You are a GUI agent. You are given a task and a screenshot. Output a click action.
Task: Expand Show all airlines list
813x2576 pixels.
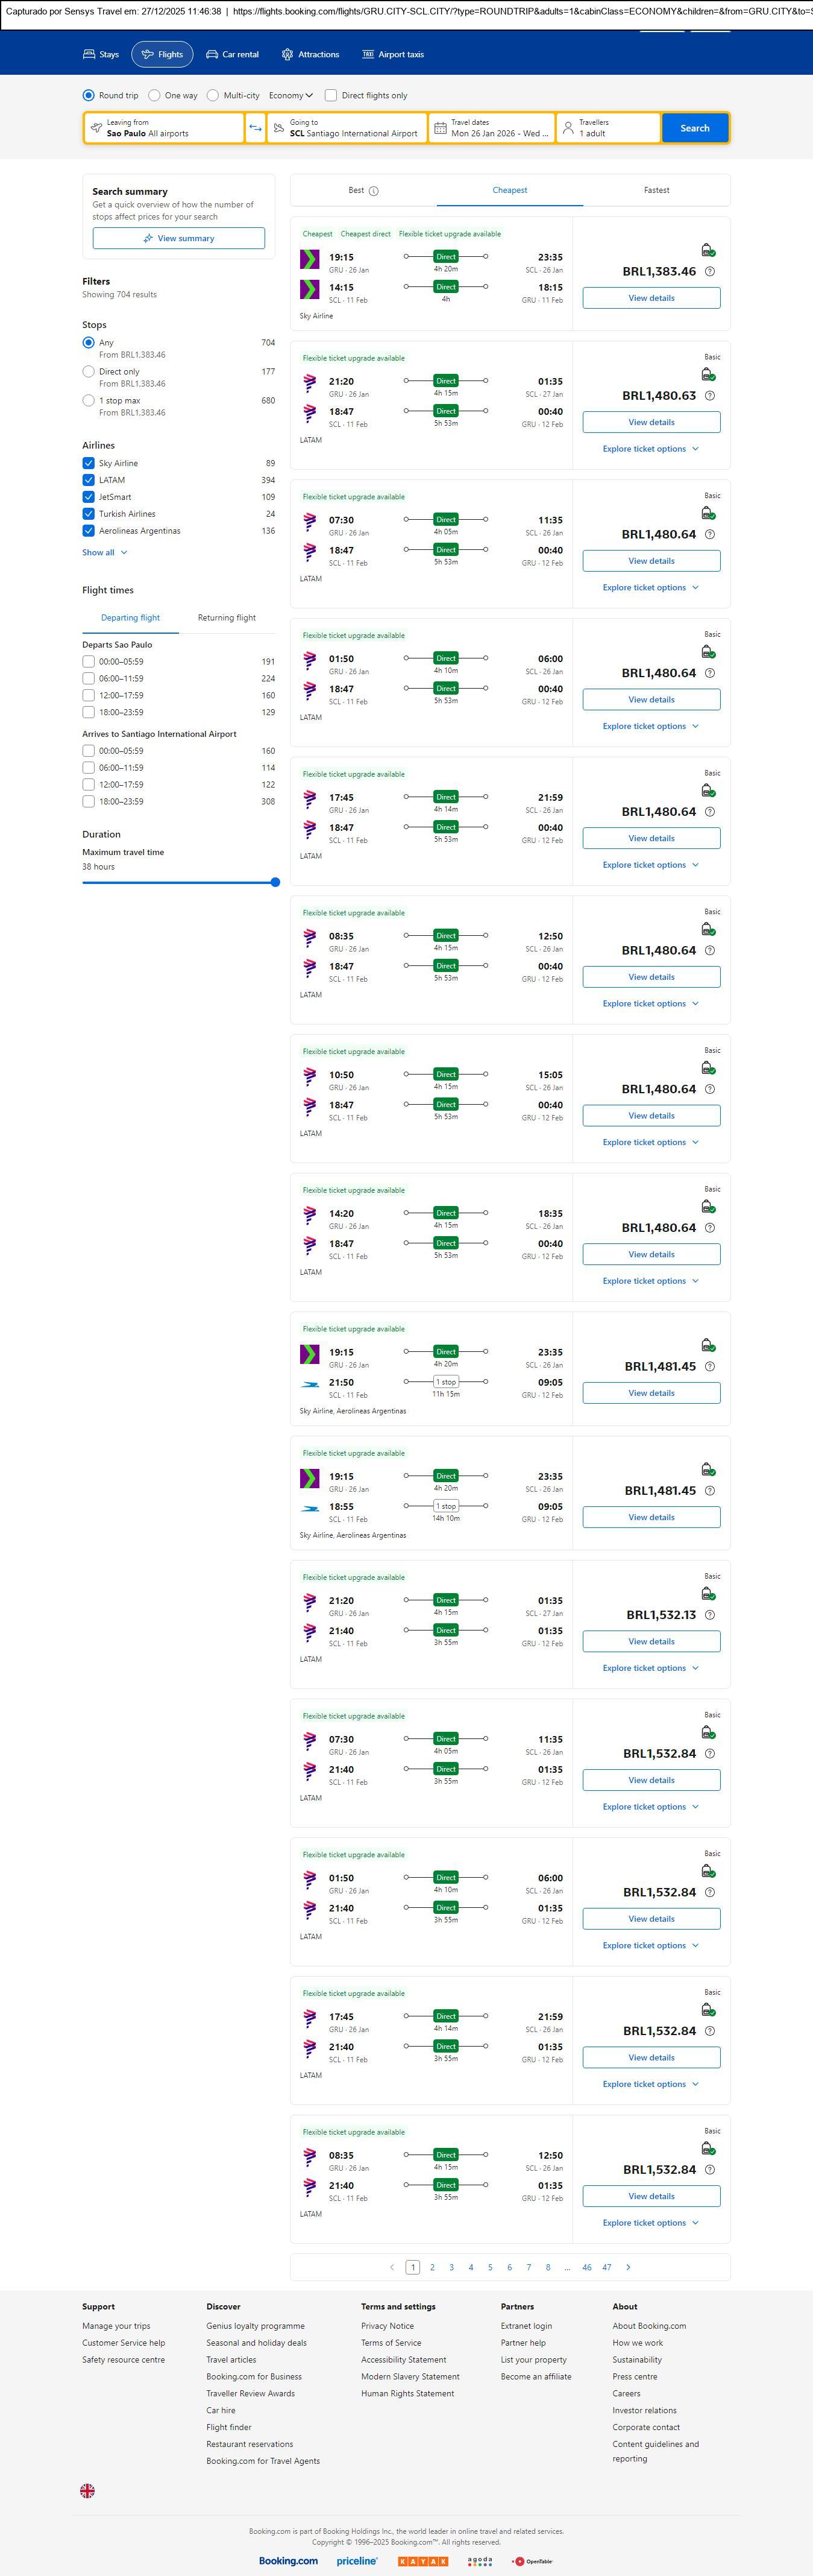tap(105, 552)
